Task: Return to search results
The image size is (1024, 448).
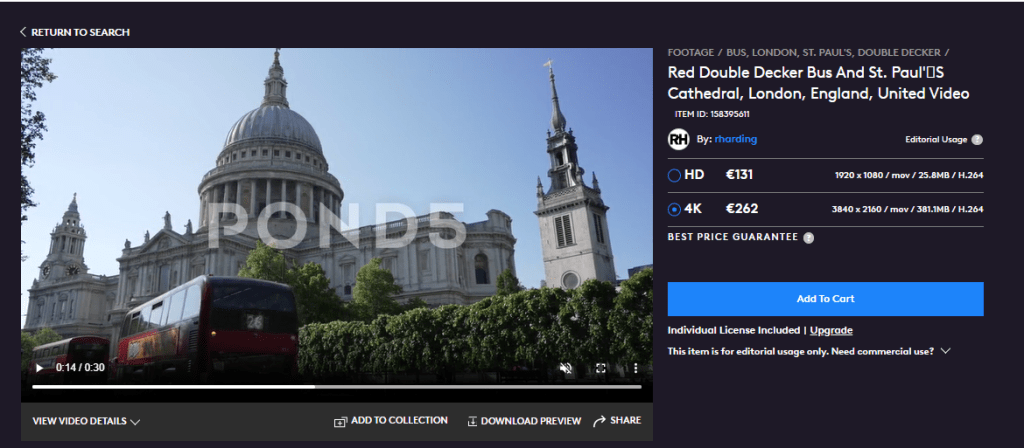Action: pyautogui.click(x=74, y=32)
